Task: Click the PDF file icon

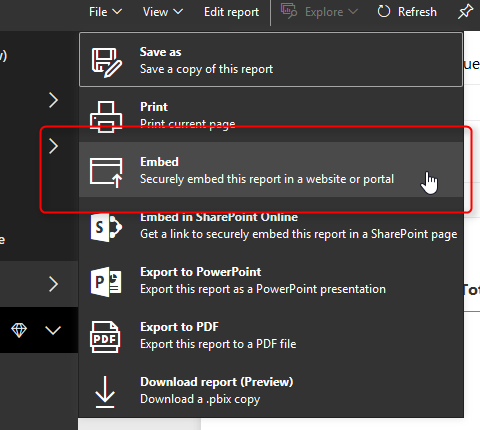Action: 105,337
